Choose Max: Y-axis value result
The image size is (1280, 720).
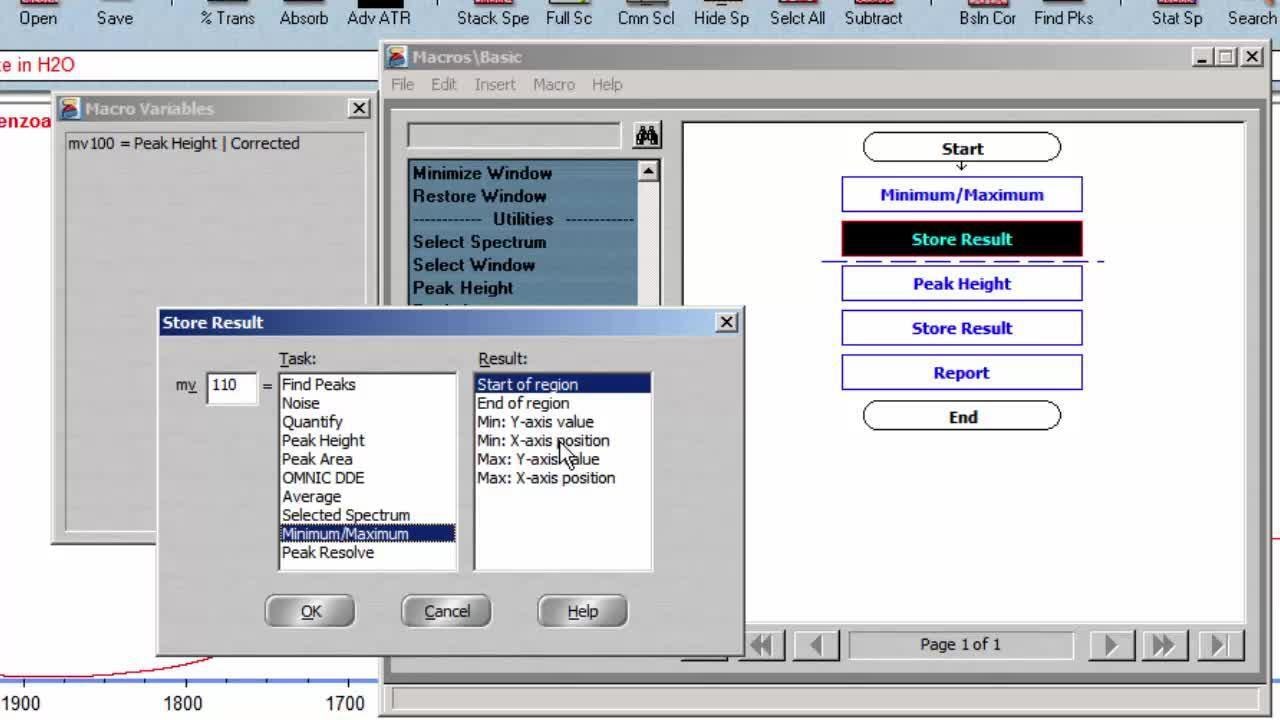click(538, 459)
